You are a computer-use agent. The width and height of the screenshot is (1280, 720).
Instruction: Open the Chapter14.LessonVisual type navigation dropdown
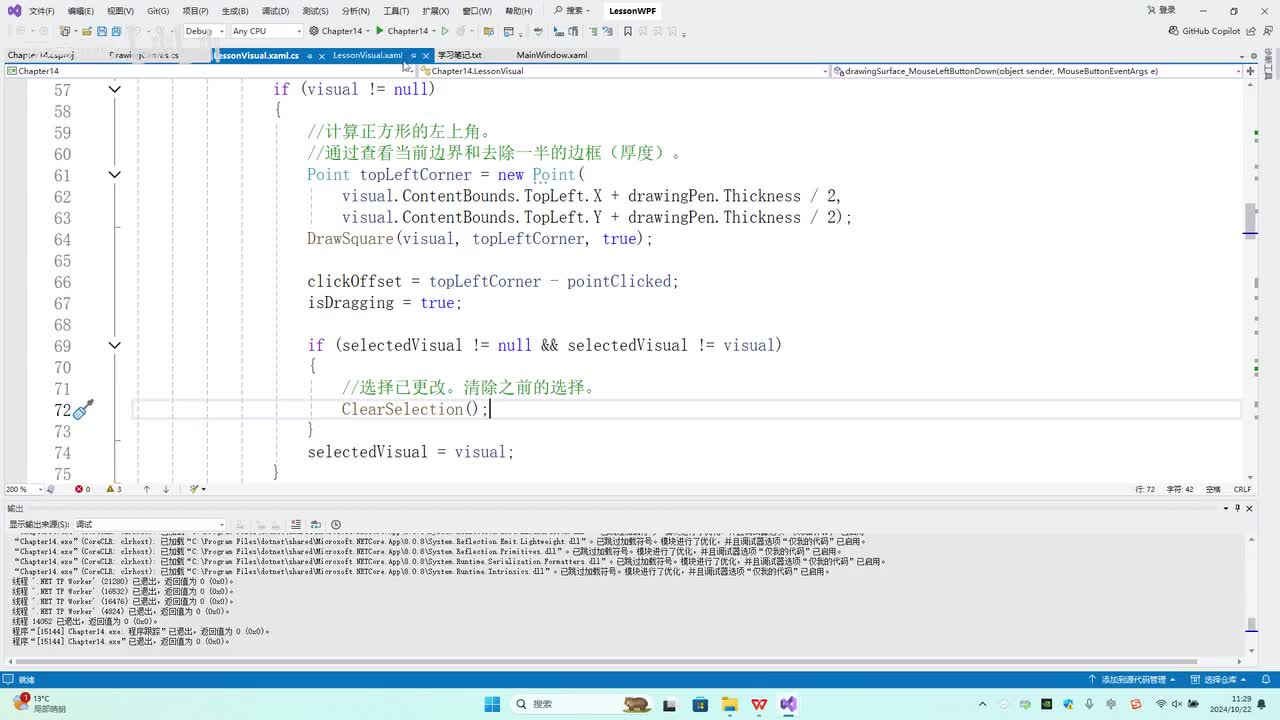[624, 71]
